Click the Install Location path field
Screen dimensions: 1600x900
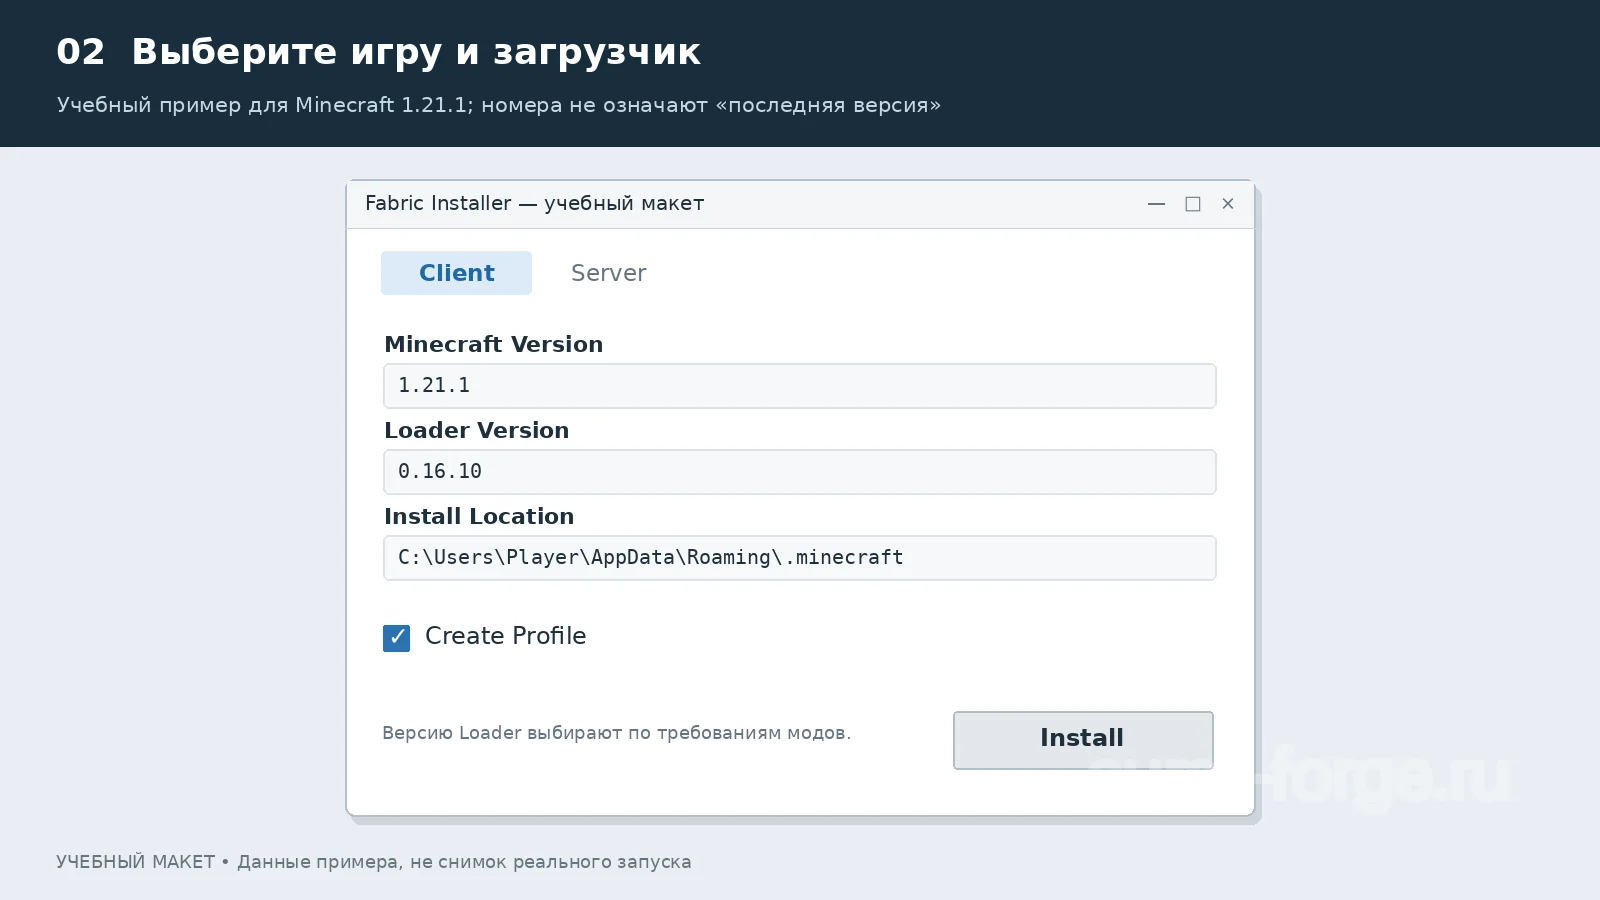pos(800,558)
